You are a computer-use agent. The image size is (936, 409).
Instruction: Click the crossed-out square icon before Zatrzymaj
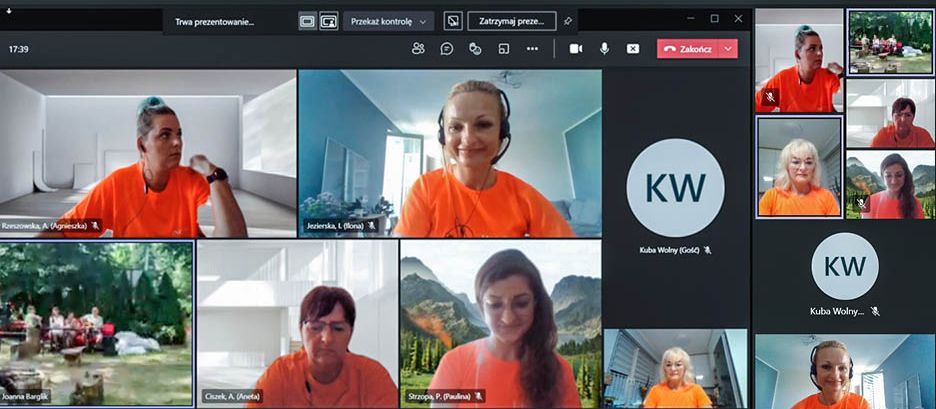(453, 21)
